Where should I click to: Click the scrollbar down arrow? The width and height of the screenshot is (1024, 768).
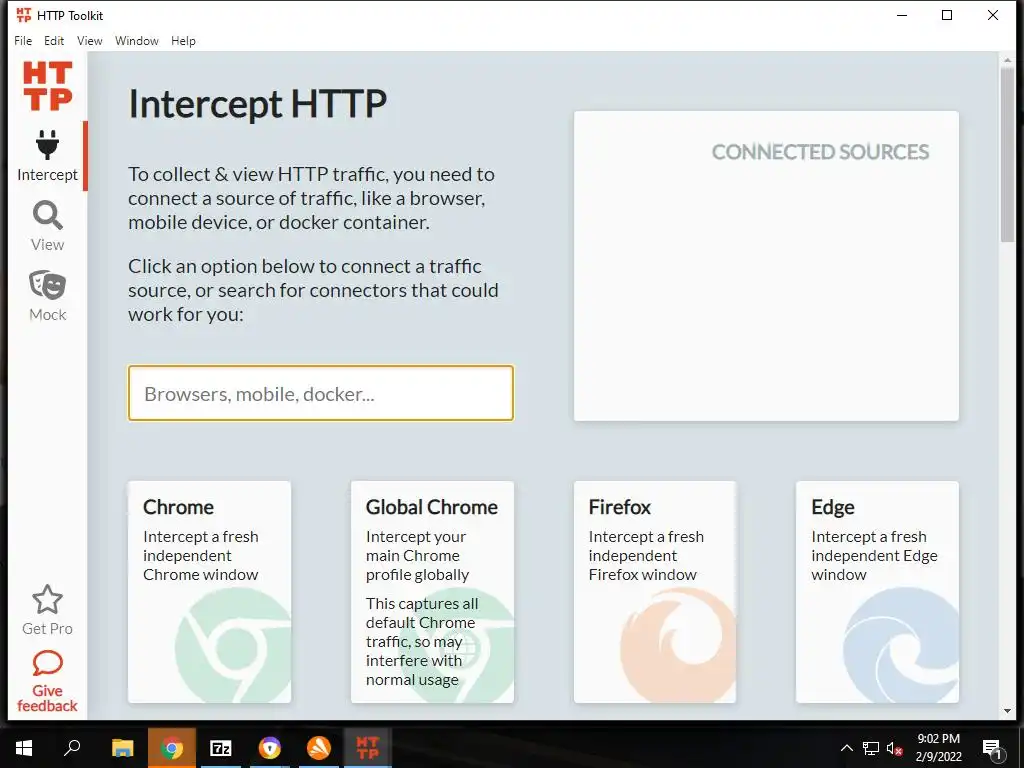(1007, 711)
